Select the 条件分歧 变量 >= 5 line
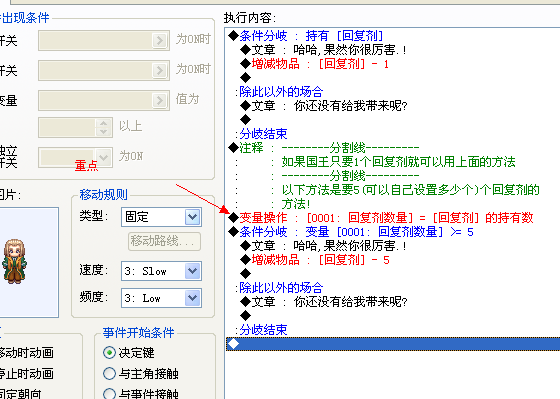The image size is (560, 399). [x=351, y=232]
